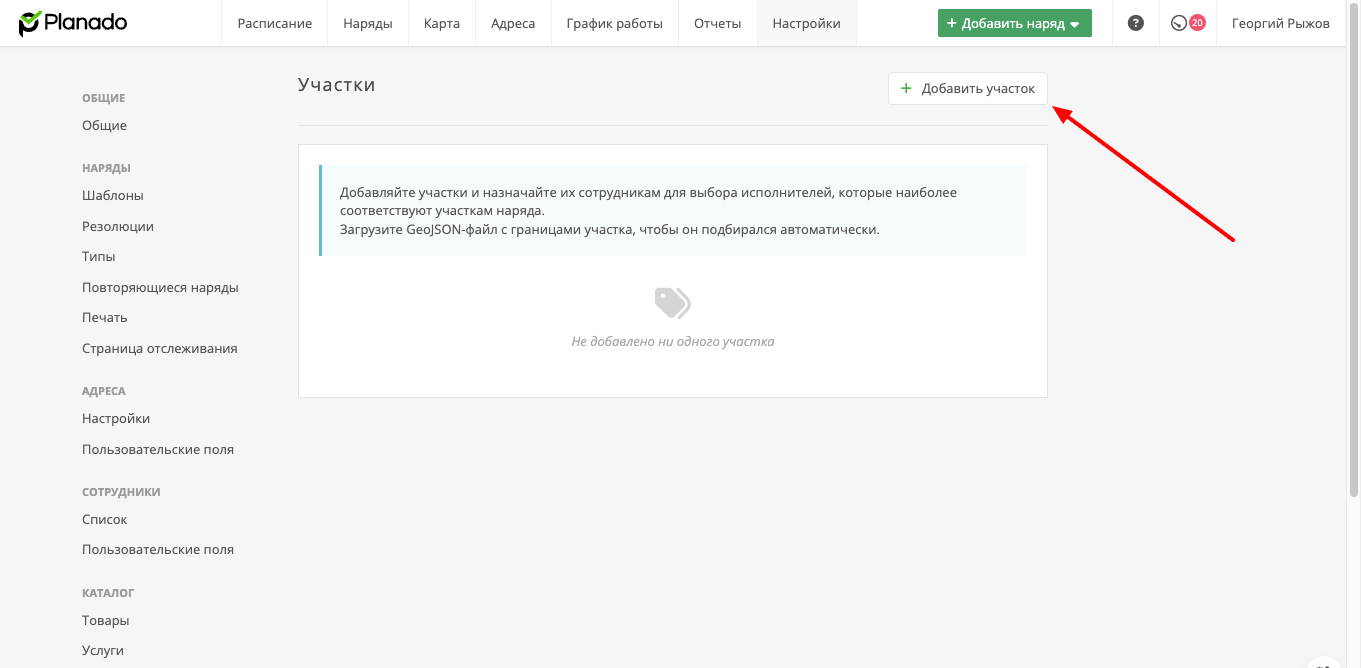Open Пользовательские поля under Сотрудники section

click(x=158, y=550)
